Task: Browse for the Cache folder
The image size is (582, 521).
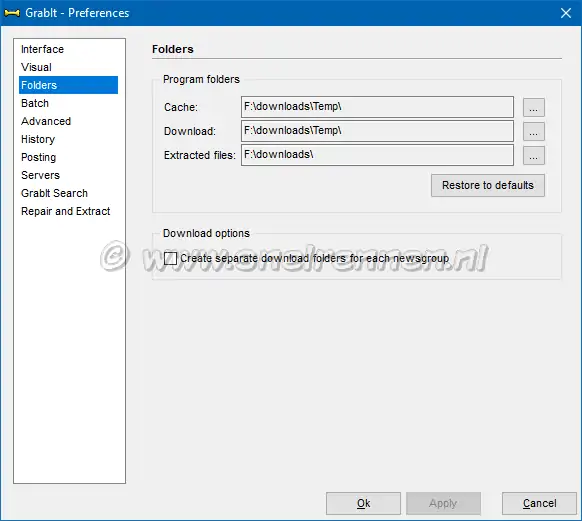Action: coord(534,107)
